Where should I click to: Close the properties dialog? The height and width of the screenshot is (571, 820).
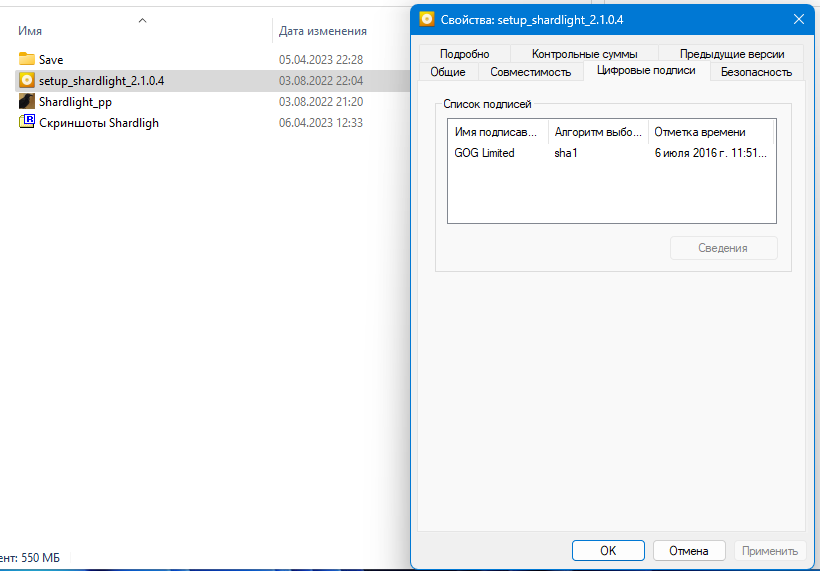[x=799, y=19]
